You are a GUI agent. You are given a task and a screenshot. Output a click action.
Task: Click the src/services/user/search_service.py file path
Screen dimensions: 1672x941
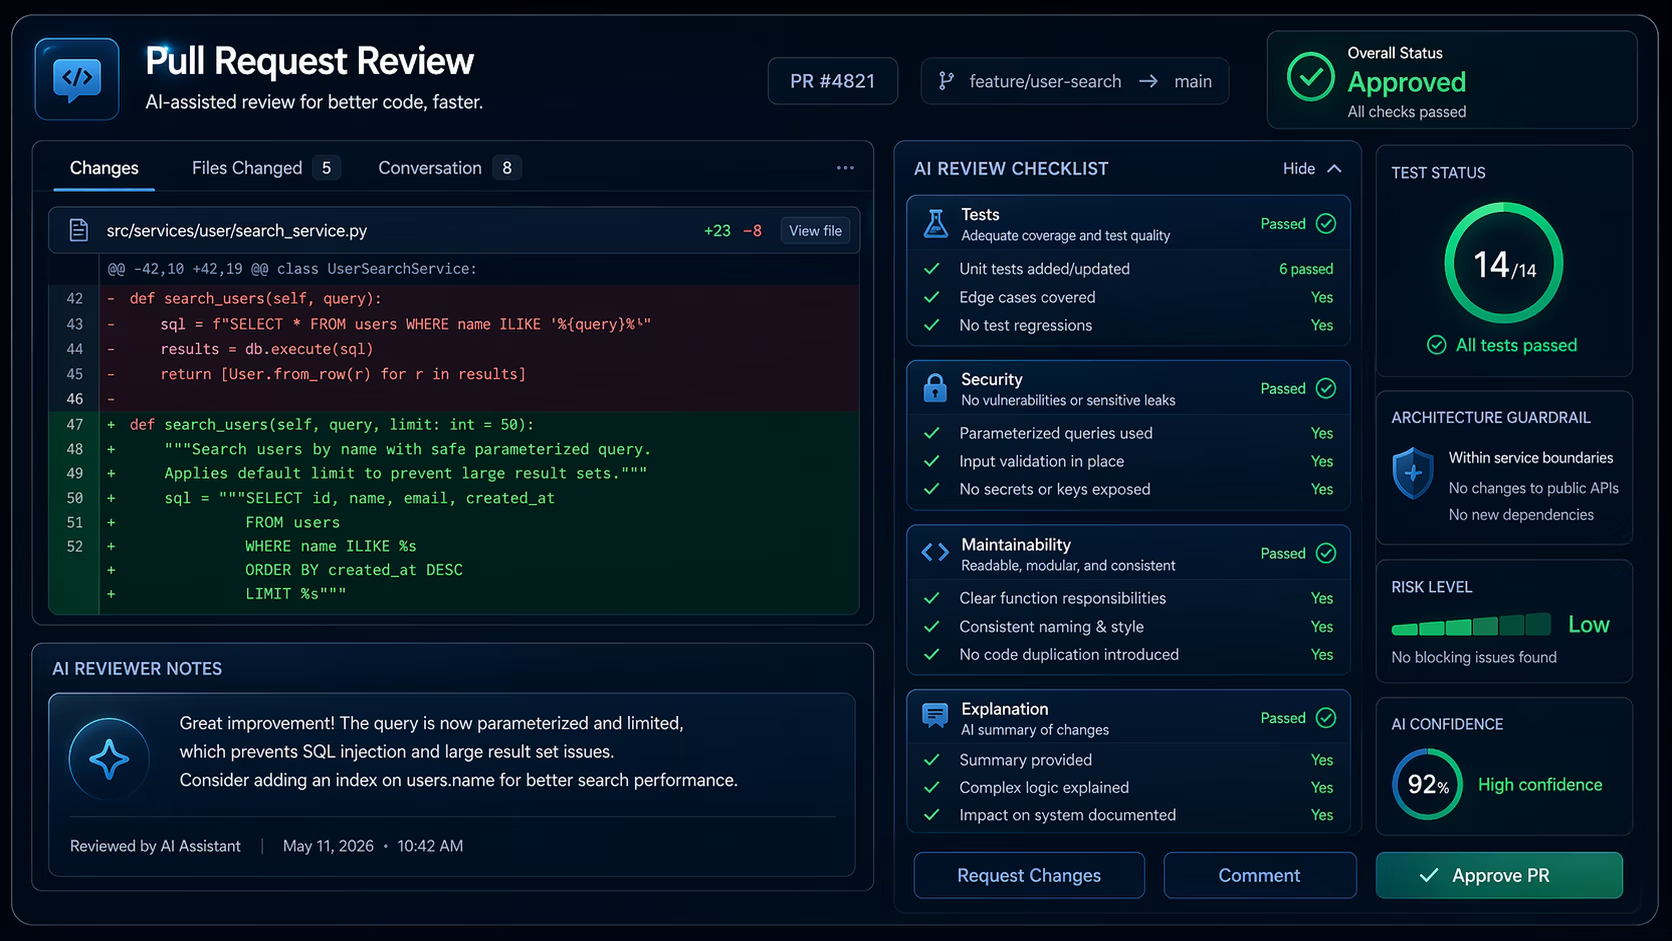tap(237, 231)
